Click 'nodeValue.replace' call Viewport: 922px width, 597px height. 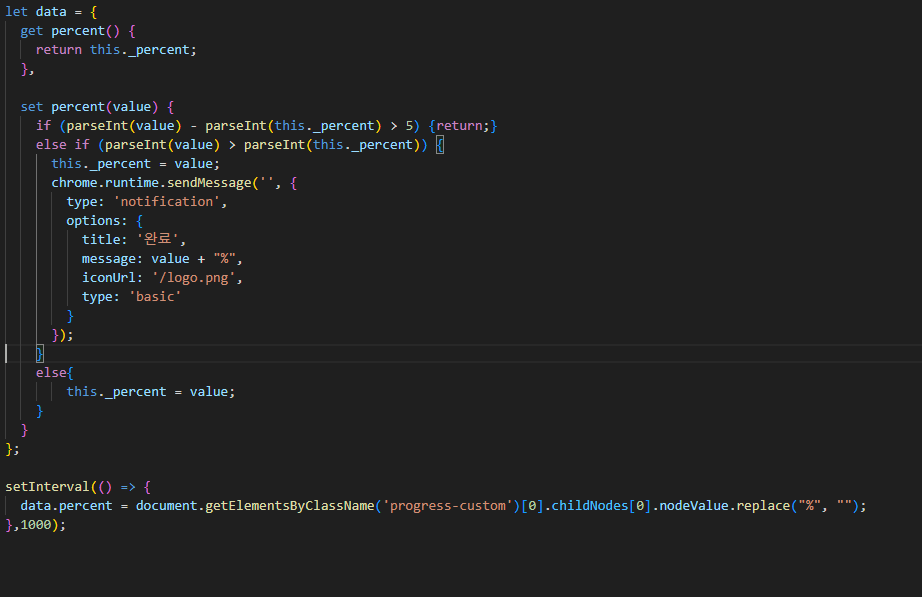coord(724,506)
